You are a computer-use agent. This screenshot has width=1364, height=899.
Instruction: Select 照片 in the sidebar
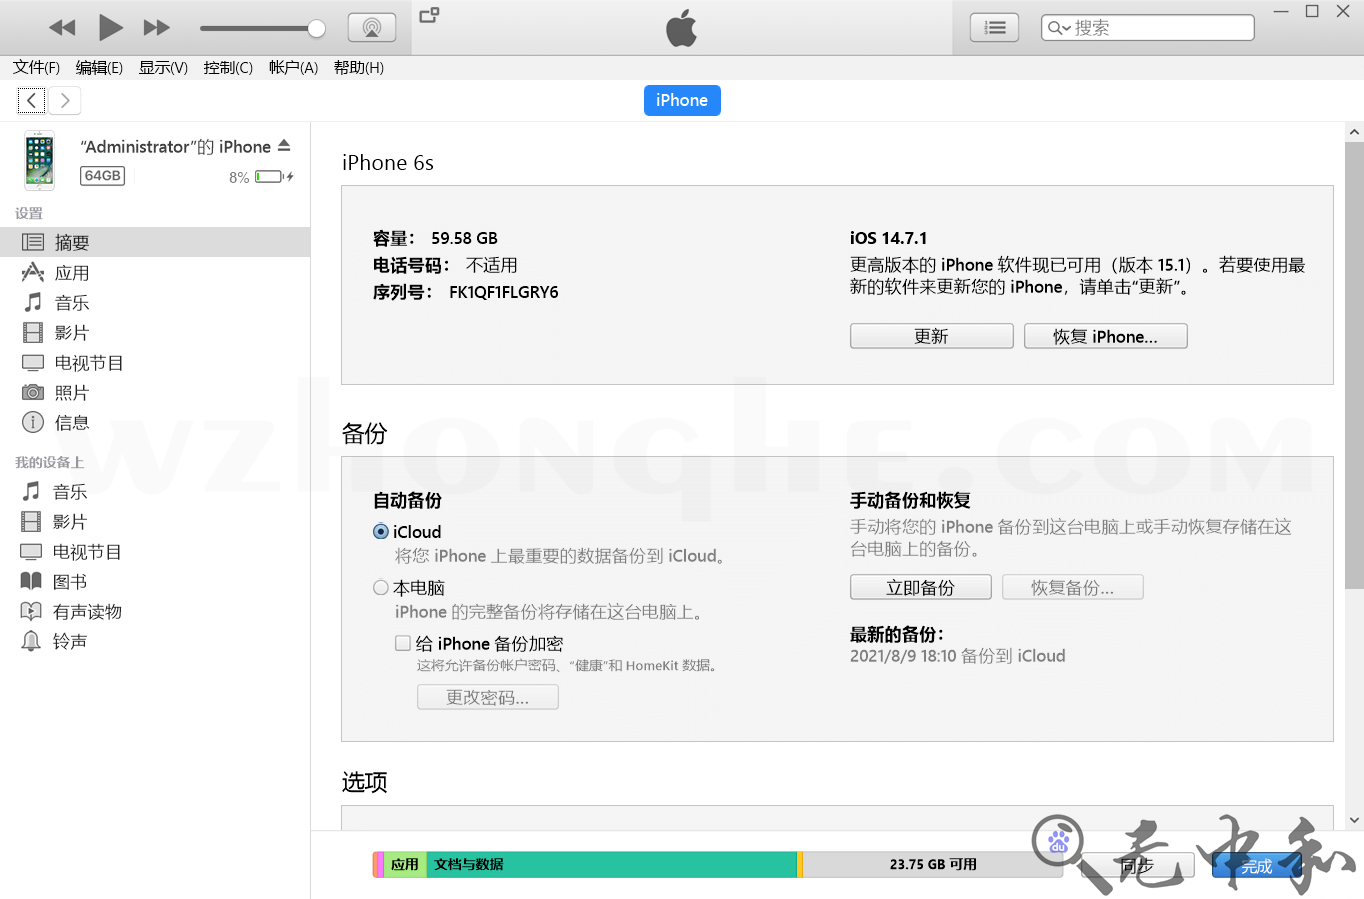click(72, 392)
